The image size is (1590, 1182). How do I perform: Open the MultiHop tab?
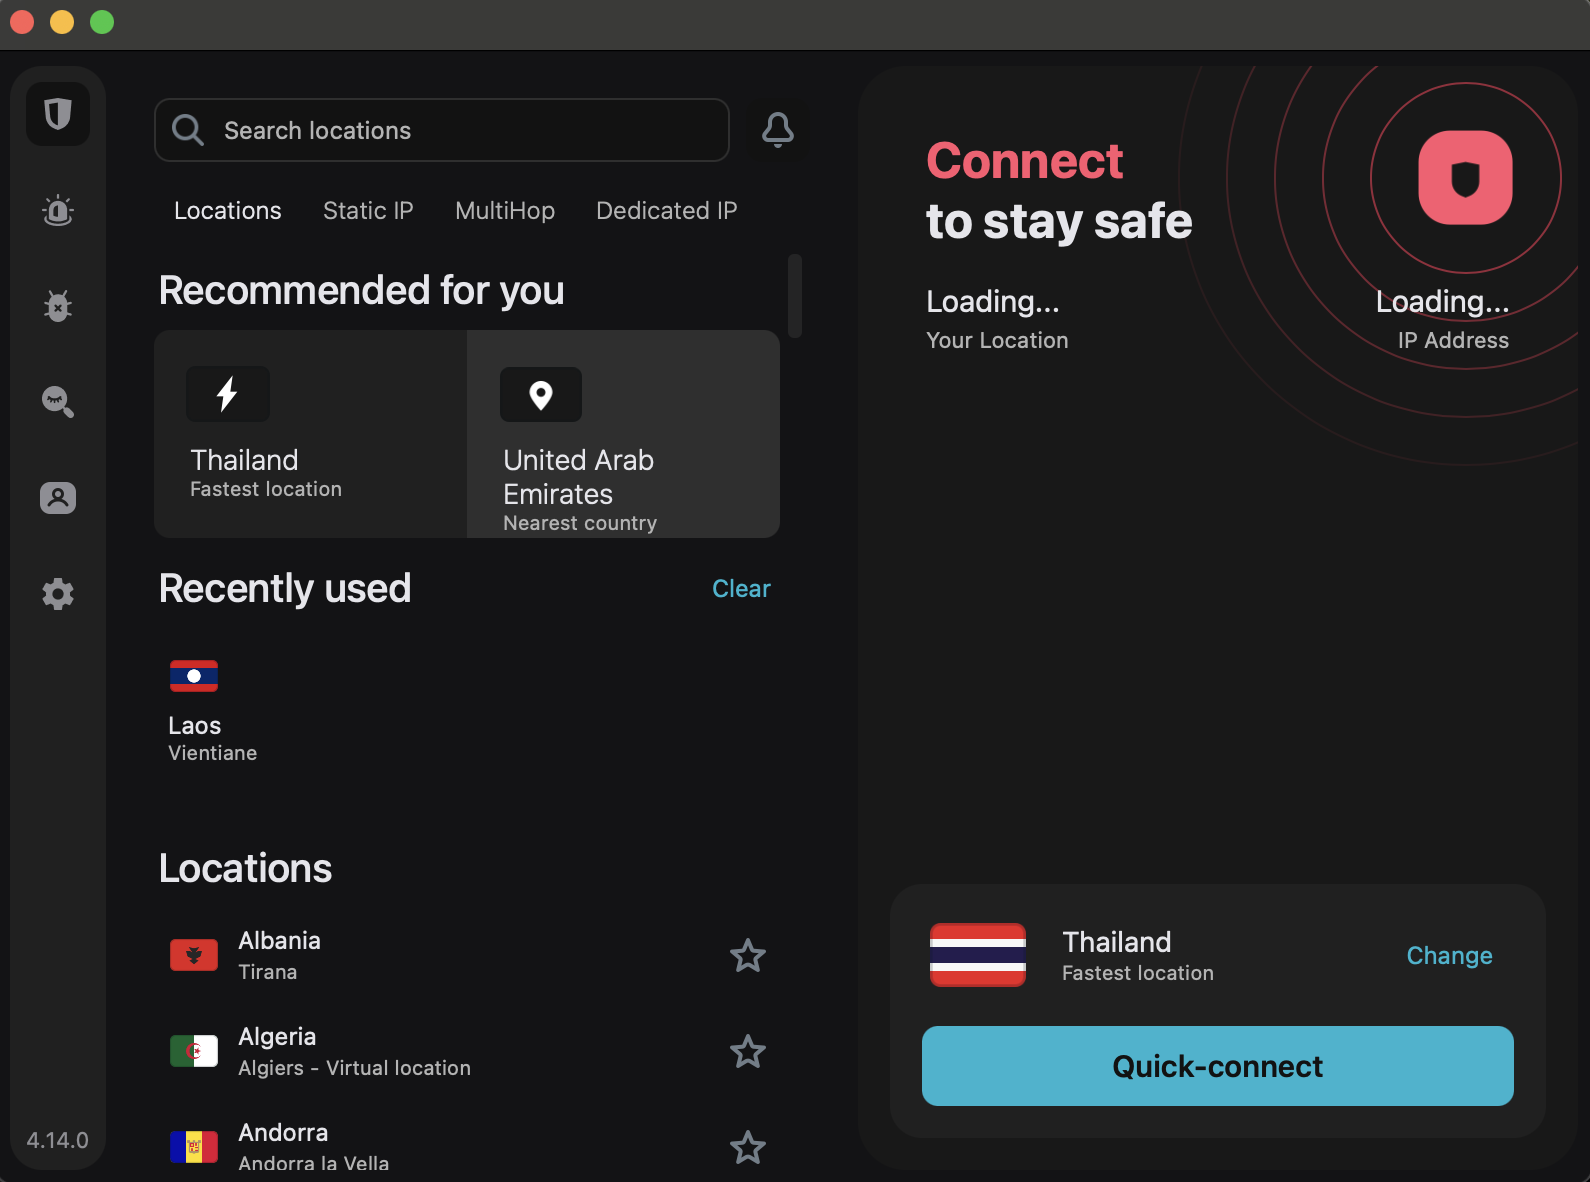504,210
